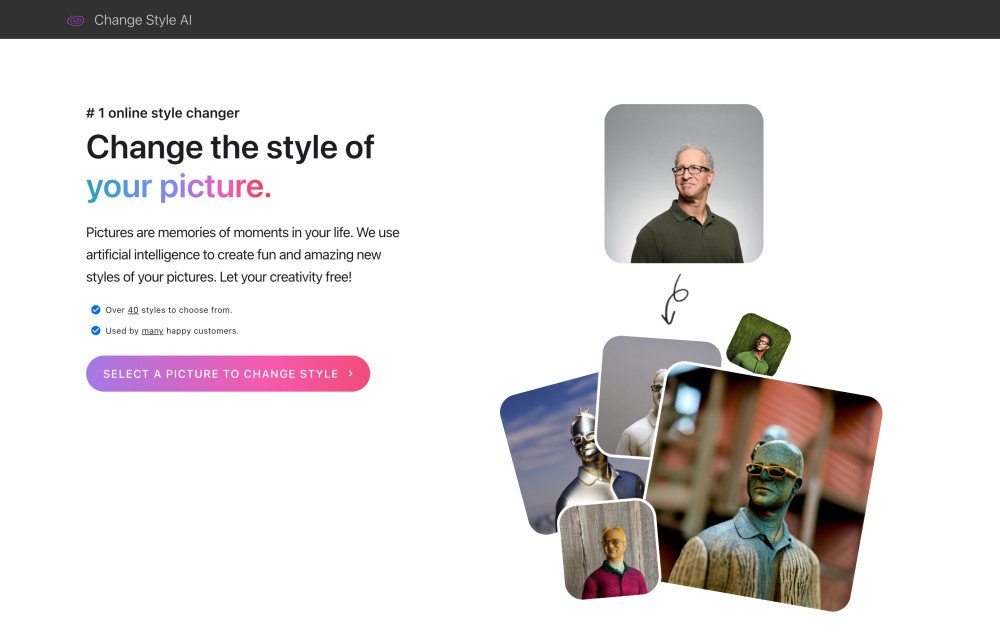The image size is (1000, 625).
Task: Click the blue checkmark beside Over 40 styles
Action: (96, 310)
